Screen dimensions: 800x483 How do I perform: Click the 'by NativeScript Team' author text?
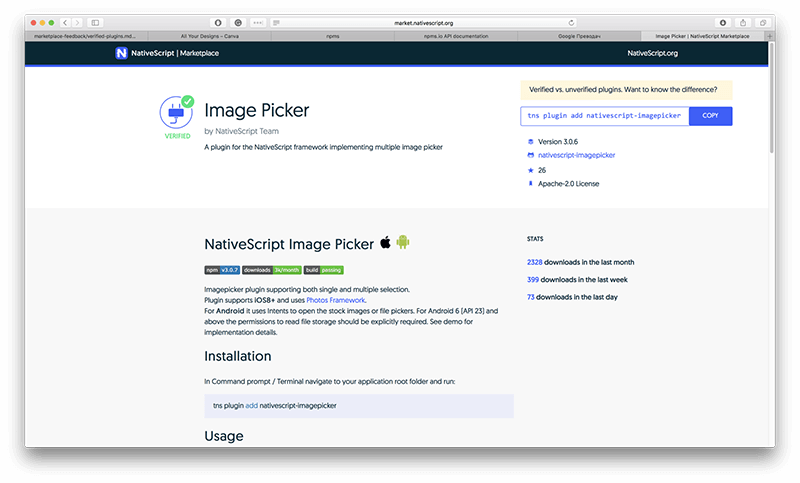tap(241, 131)
